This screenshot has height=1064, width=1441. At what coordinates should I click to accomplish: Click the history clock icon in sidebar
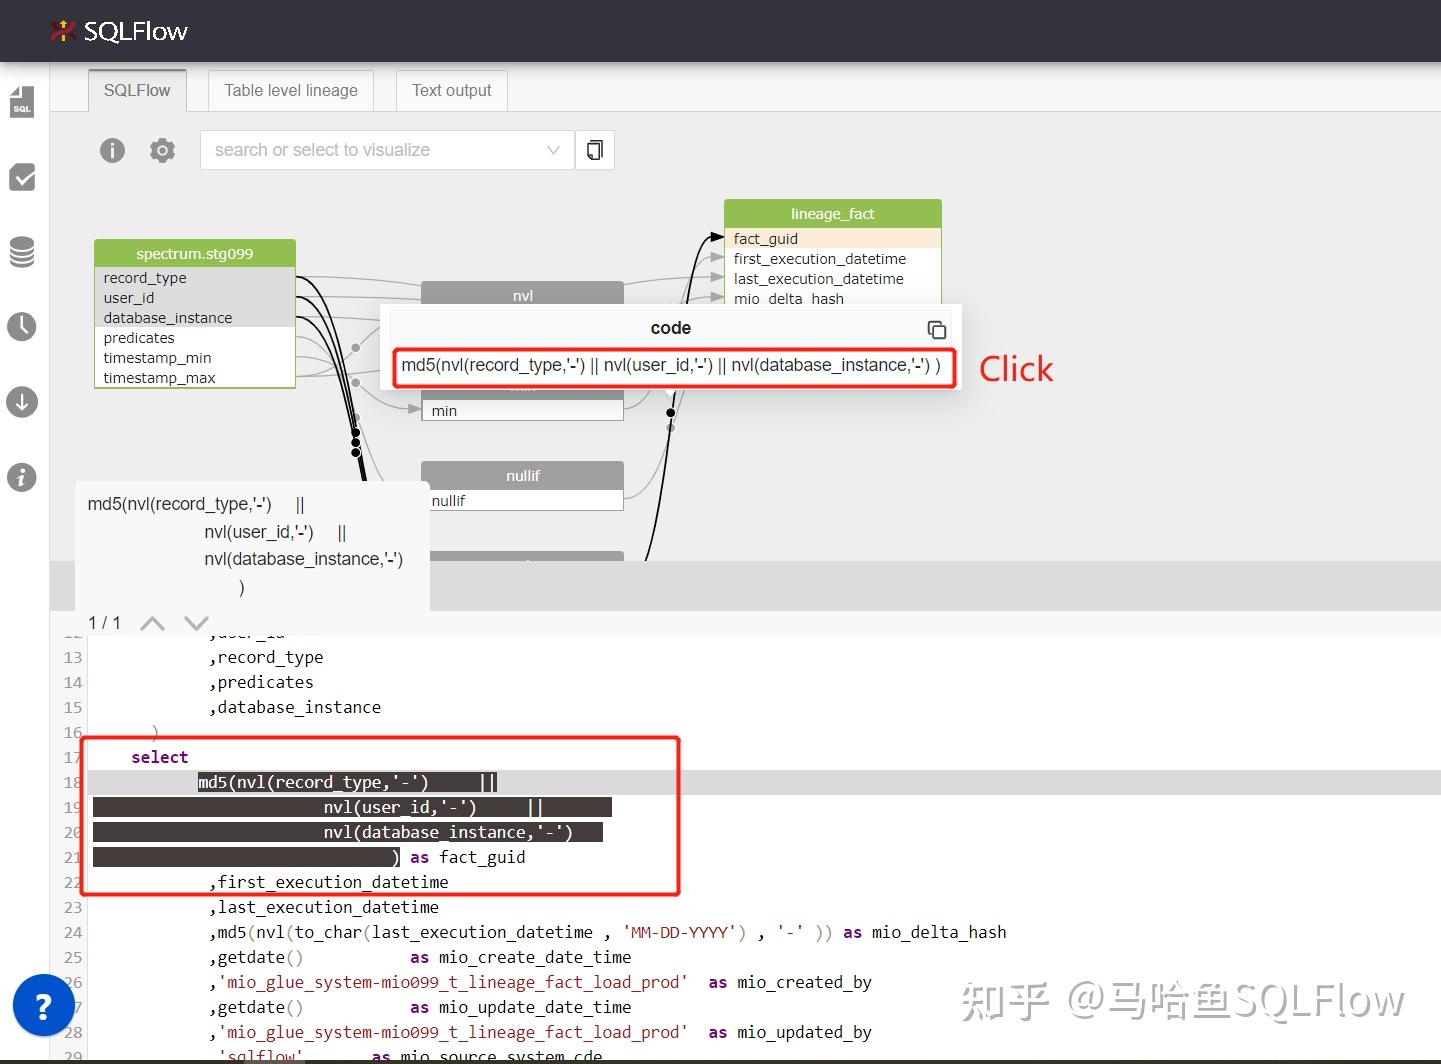[x=21, y=326]
